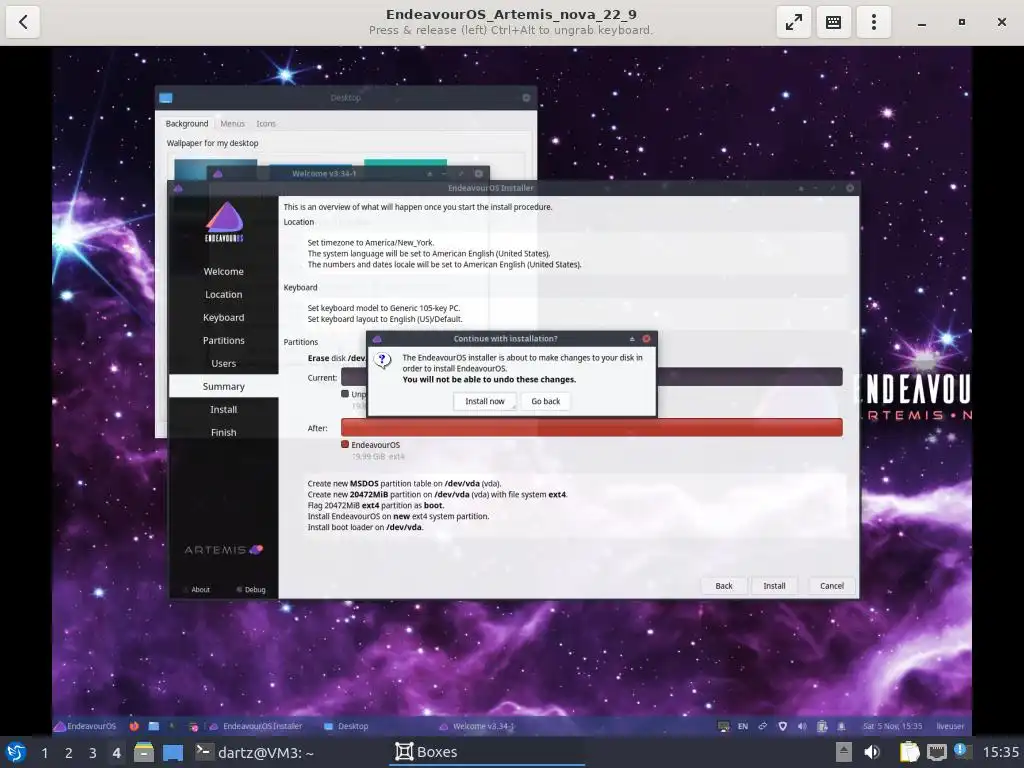The height and width of the screenshot is (768, 1024).
Task: Click the Cancel button in the installer
Action: click(832, 586)
